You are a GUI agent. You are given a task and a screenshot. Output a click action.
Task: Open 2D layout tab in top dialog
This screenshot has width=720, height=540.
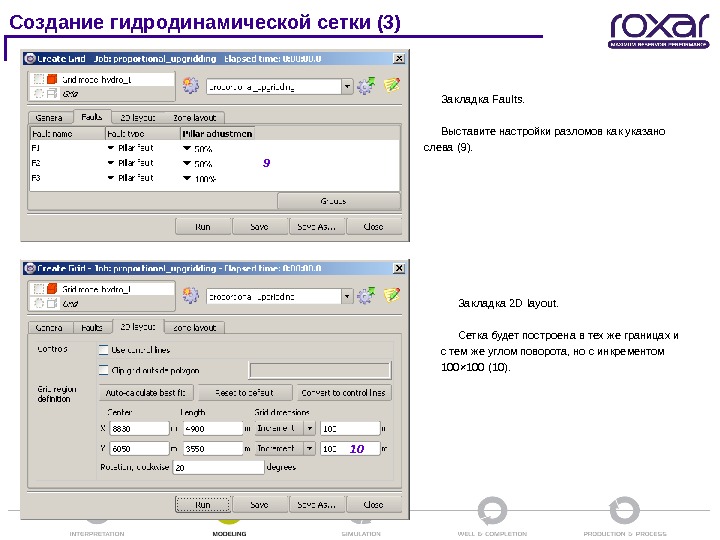tap(137, 118)
